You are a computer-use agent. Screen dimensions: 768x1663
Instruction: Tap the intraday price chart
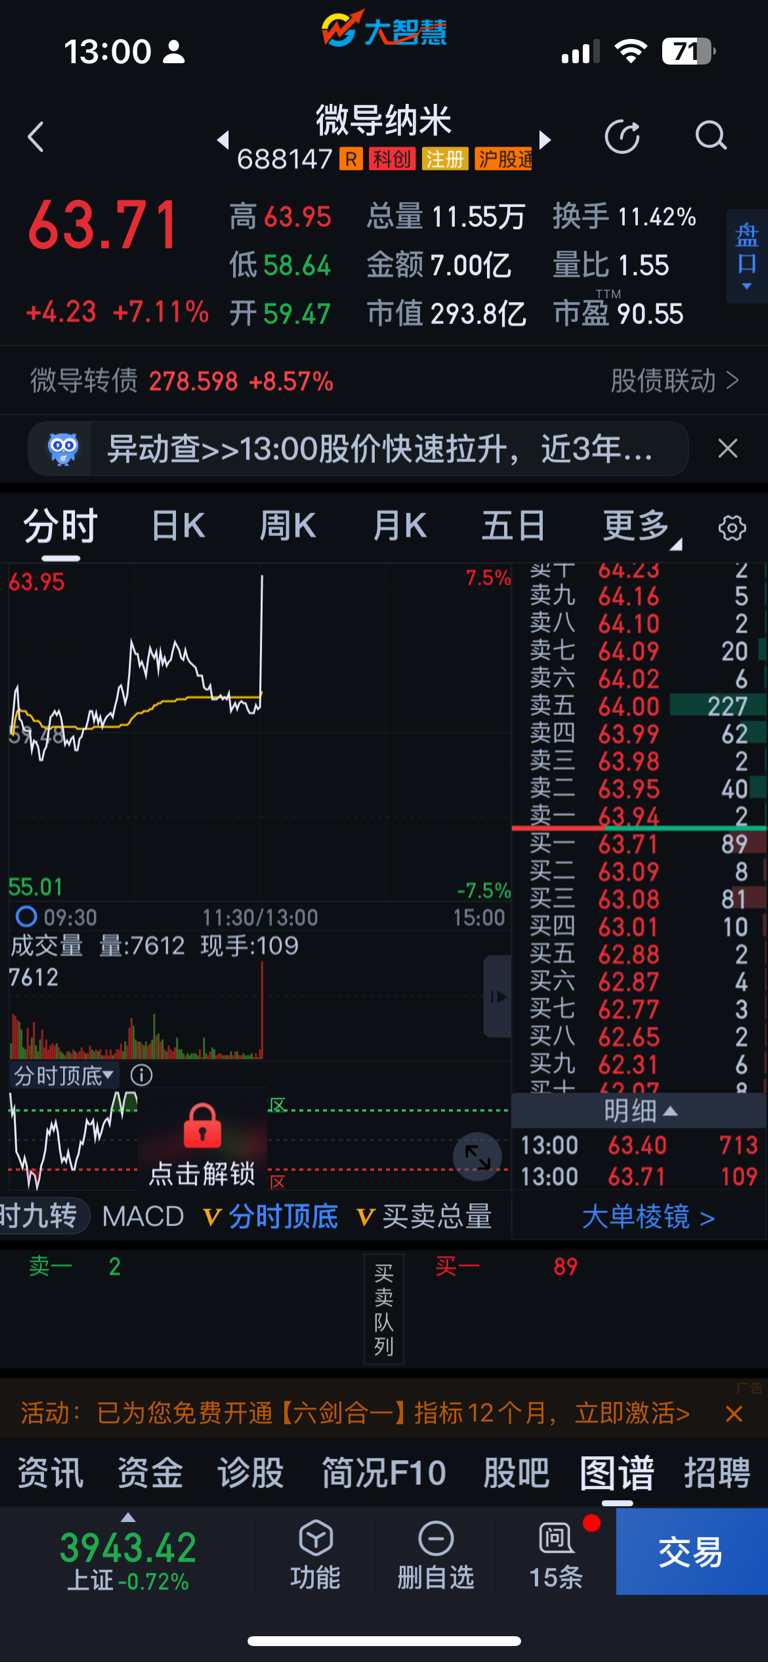pyautogui.click(x=260, y=732)
